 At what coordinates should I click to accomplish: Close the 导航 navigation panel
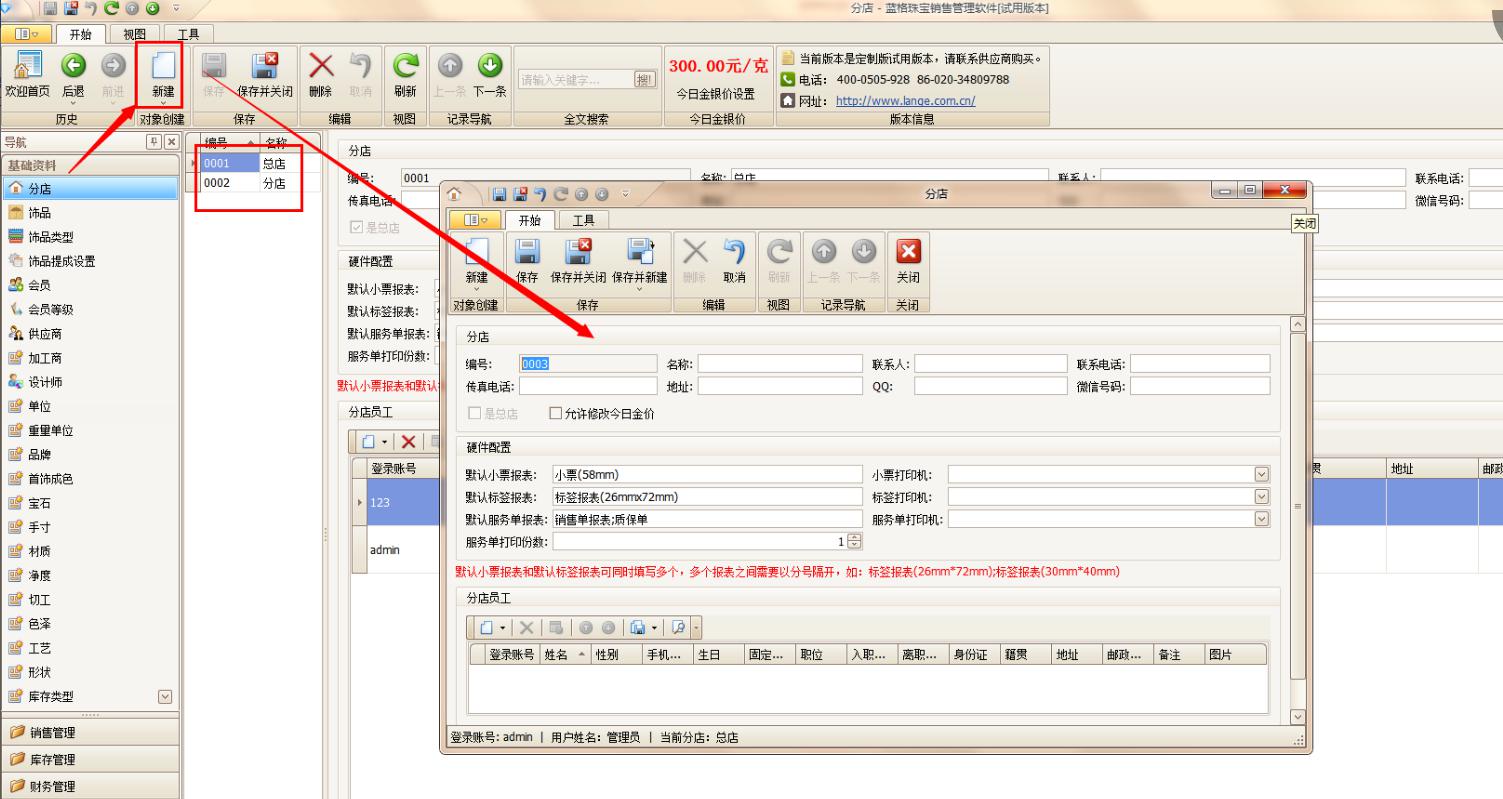171,142
